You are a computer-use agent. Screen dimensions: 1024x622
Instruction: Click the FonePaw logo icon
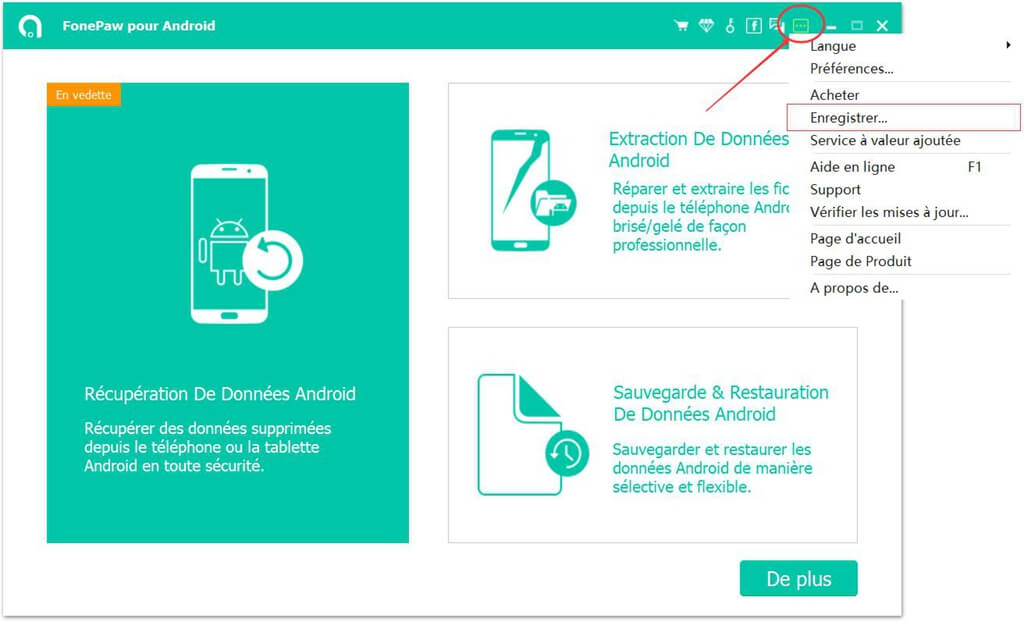(30, 26)
